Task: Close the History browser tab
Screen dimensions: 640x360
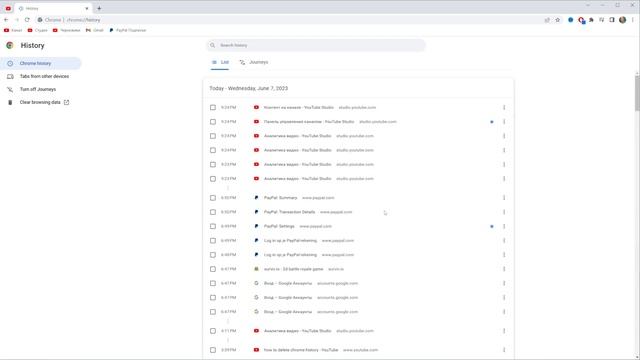Action: [87, 8]
